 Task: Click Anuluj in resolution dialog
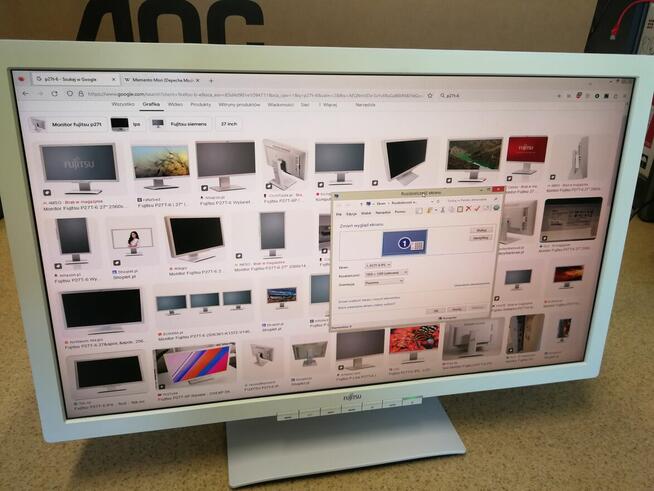click(457, 309)
